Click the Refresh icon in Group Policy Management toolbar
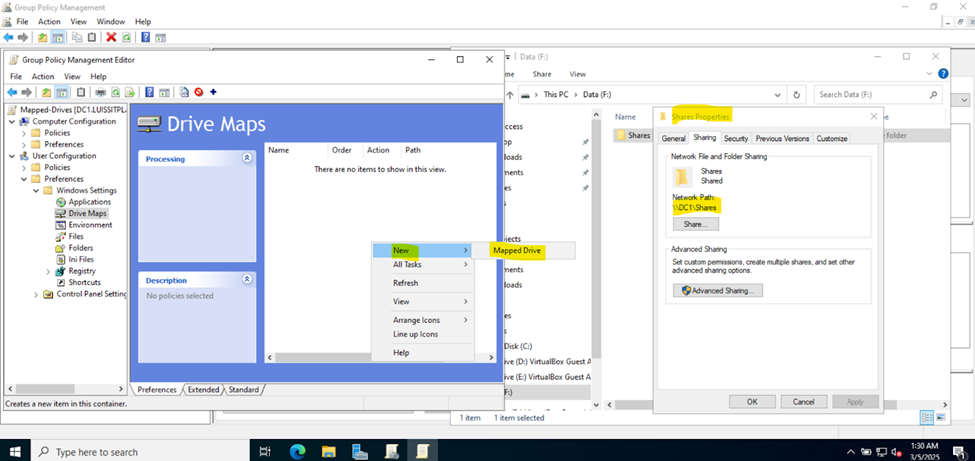975x461 pixels. pyautogui.click(x=127, y=37)
